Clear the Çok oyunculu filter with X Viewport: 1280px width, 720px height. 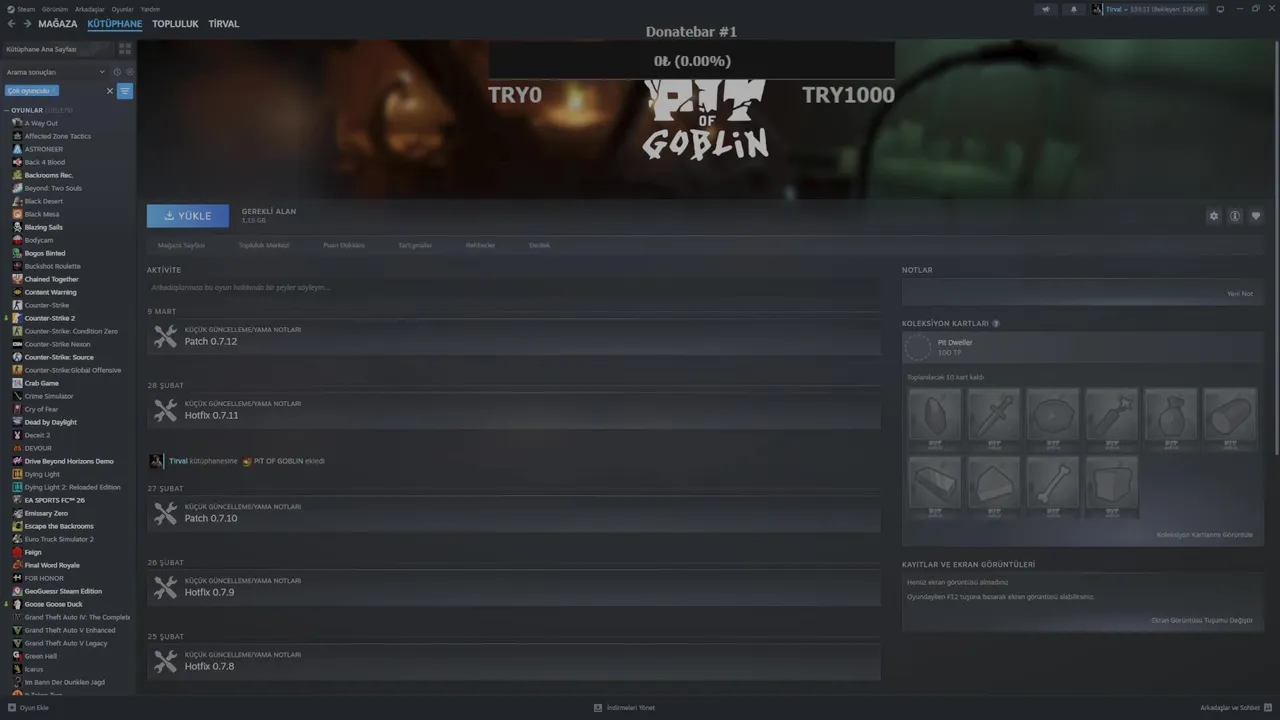tap(110, 91)
